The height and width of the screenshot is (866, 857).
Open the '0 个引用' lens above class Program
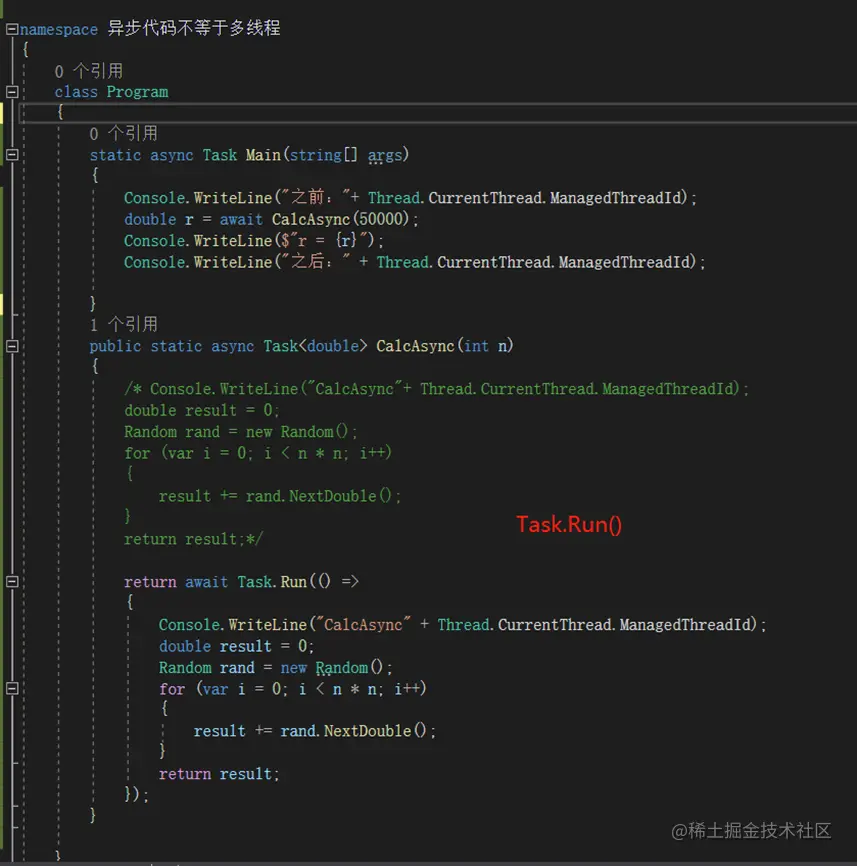89,71
